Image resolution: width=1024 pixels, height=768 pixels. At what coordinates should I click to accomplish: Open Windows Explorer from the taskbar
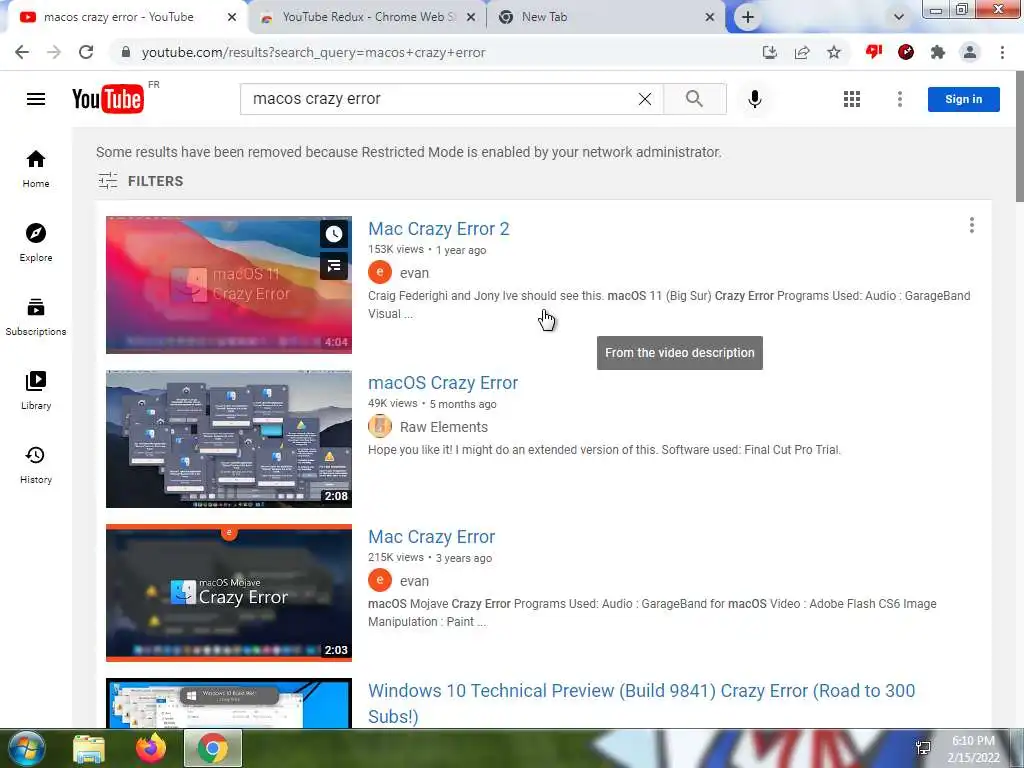click(89, 749)
